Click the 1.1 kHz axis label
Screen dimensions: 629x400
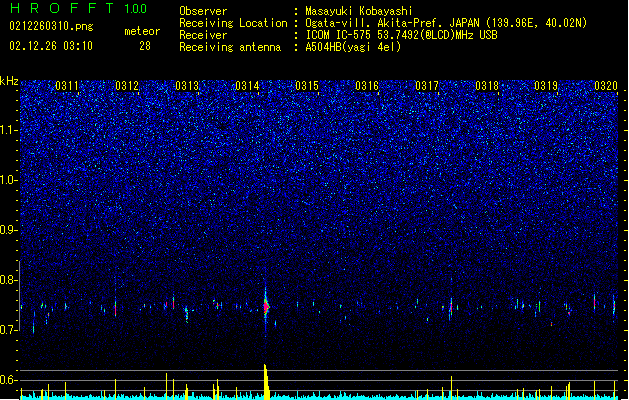(9, 130)
